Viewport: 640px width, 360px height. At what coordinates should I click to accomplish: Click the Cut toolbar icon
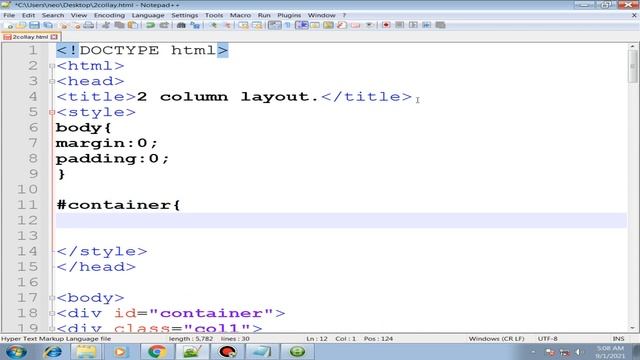[105, 25]
